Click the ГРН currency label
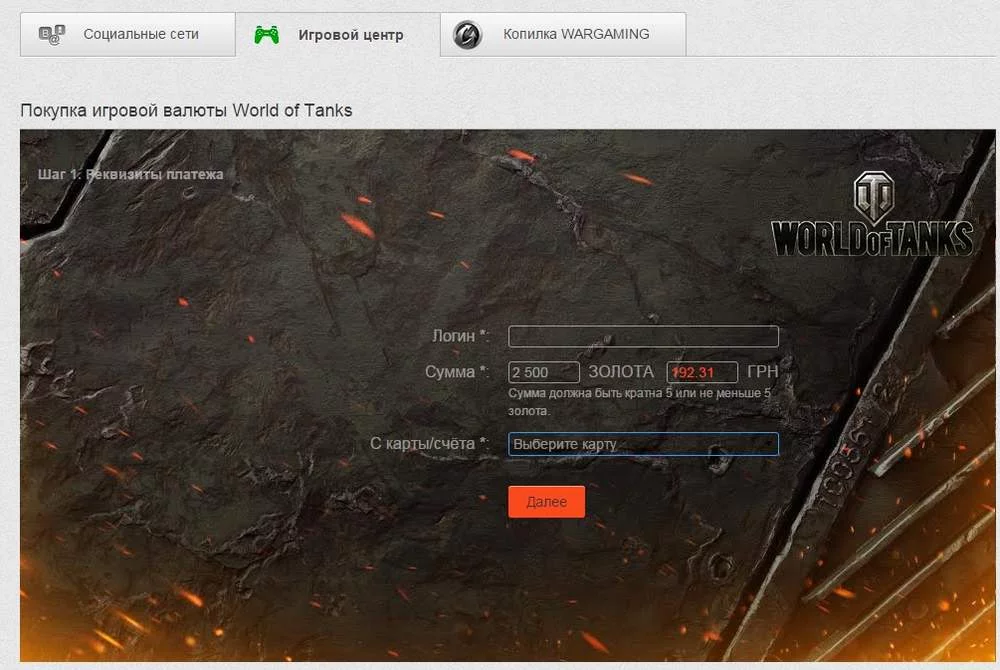1000x670 pixels. pos(763,372)
